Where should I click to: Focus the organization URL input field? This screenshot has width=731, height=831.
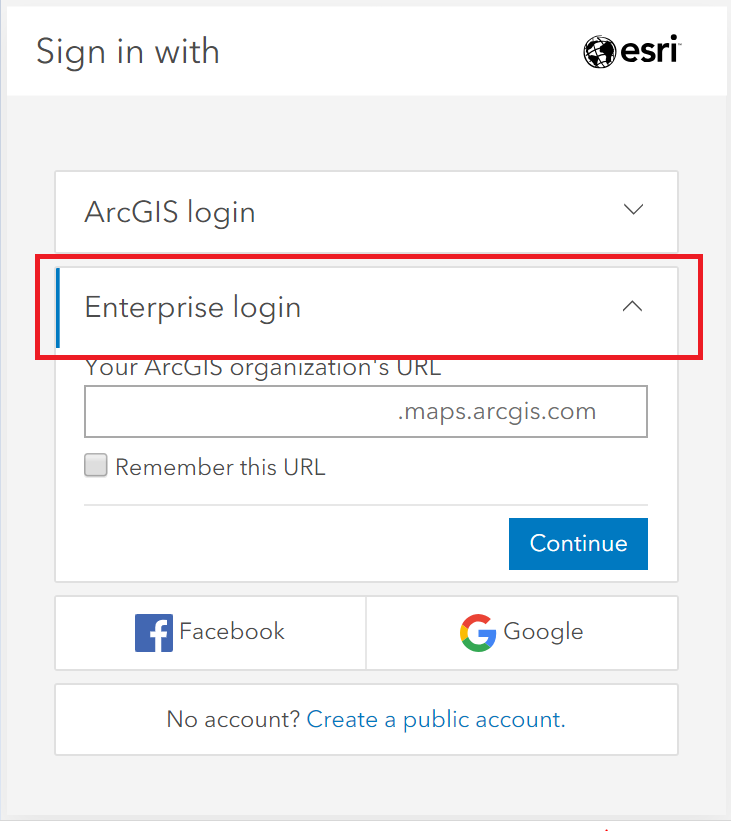tap(366, 411)
